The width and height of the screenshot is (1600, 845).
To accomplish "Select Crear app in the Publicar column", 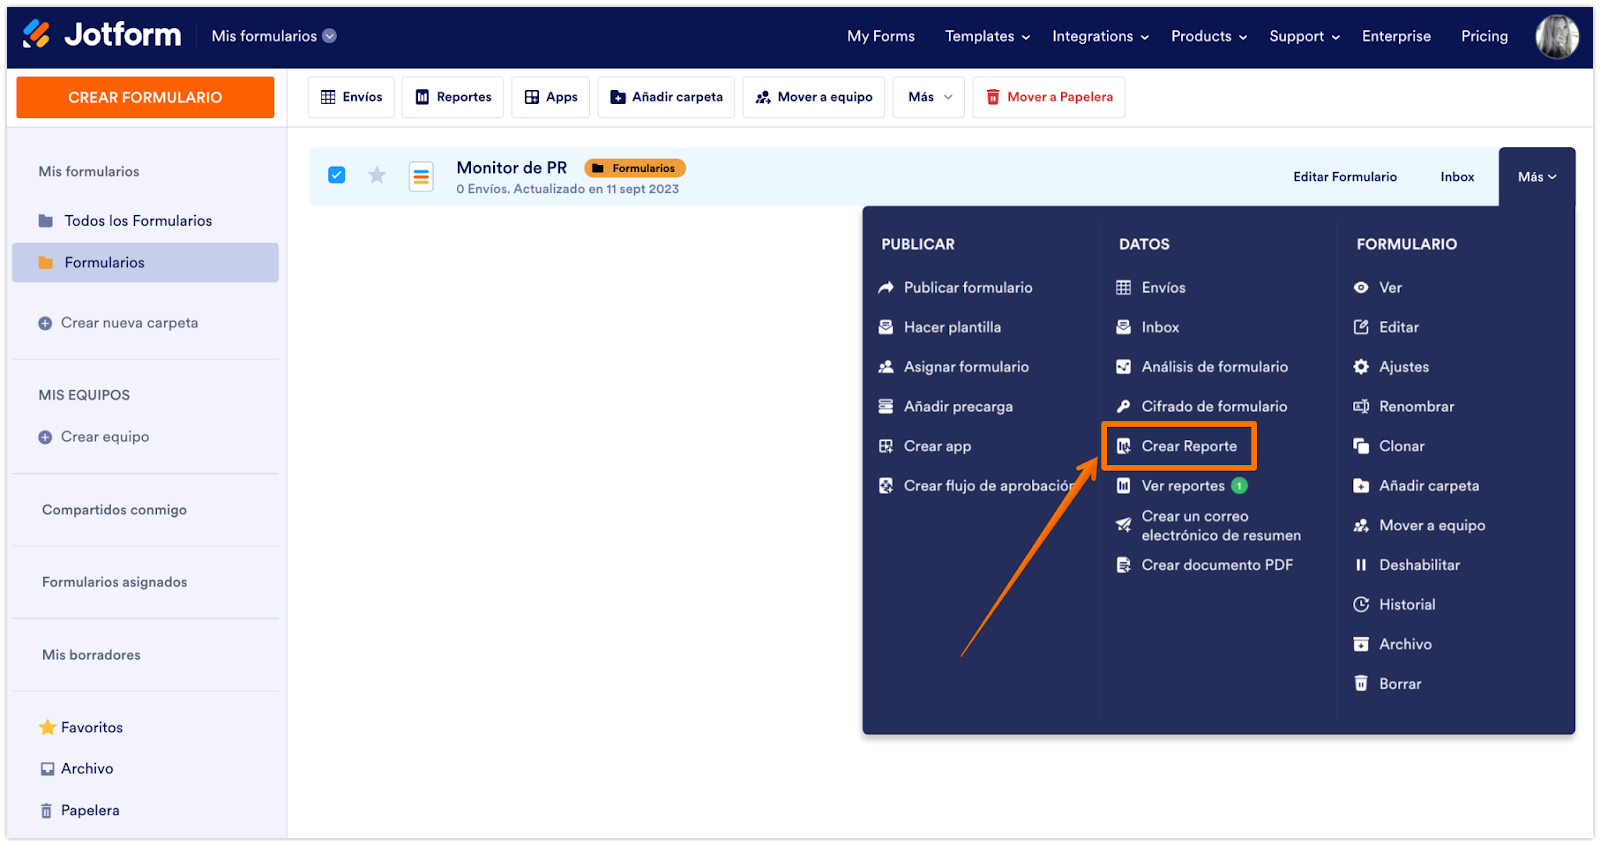I will (924, 446).
